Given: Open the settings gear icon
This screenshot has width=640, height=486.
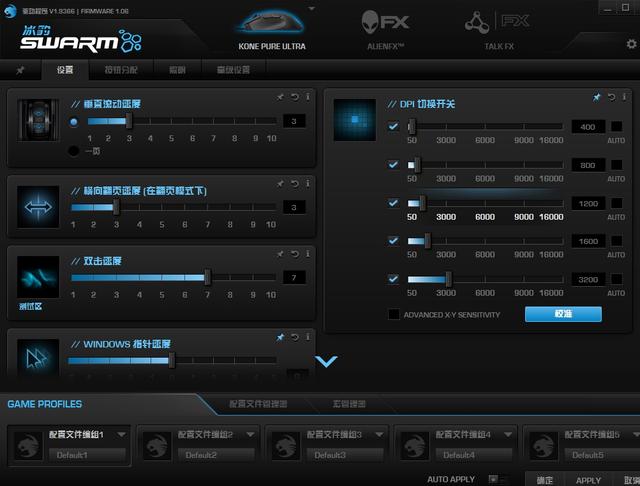Looking at the screenshot, I should [631, 44].
